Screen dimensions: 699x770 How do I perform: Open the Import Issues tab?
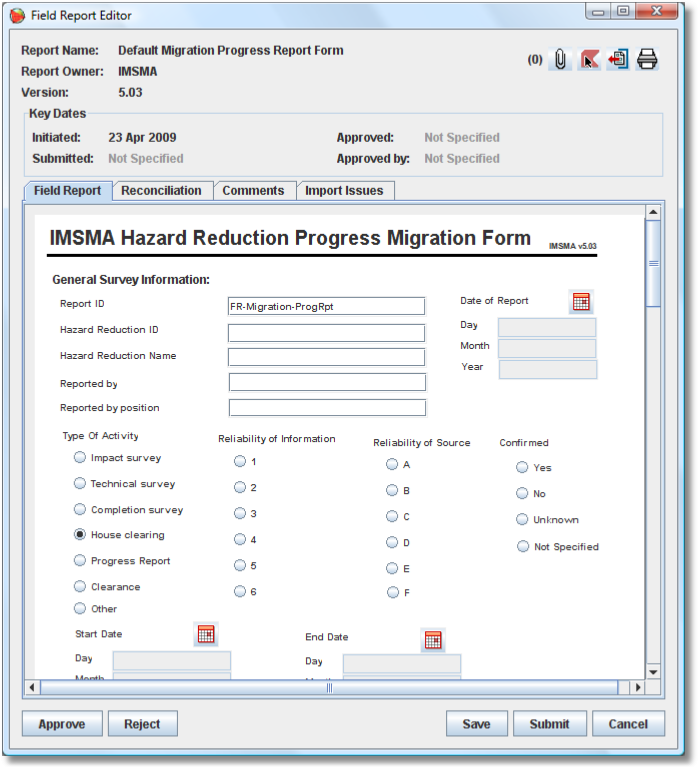pyautogui.click(x=344, y=191)
